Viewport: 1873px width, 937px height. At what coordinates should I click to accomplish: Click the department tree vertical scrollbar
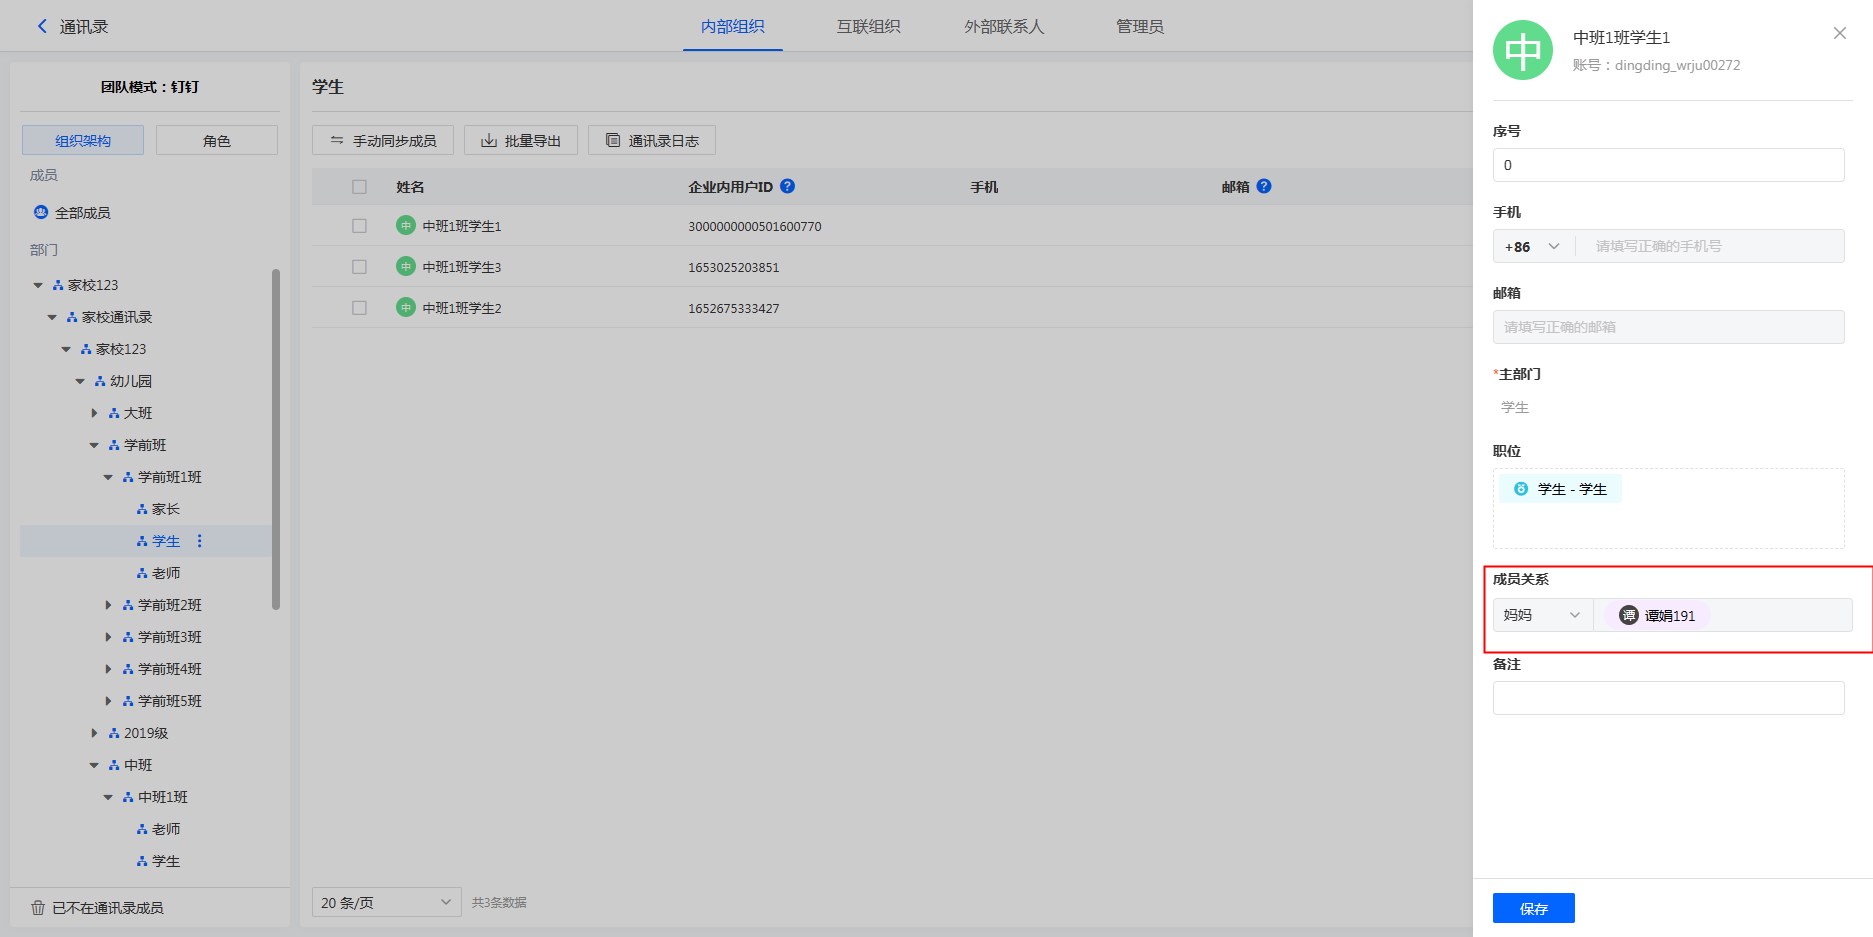[276, 438]
